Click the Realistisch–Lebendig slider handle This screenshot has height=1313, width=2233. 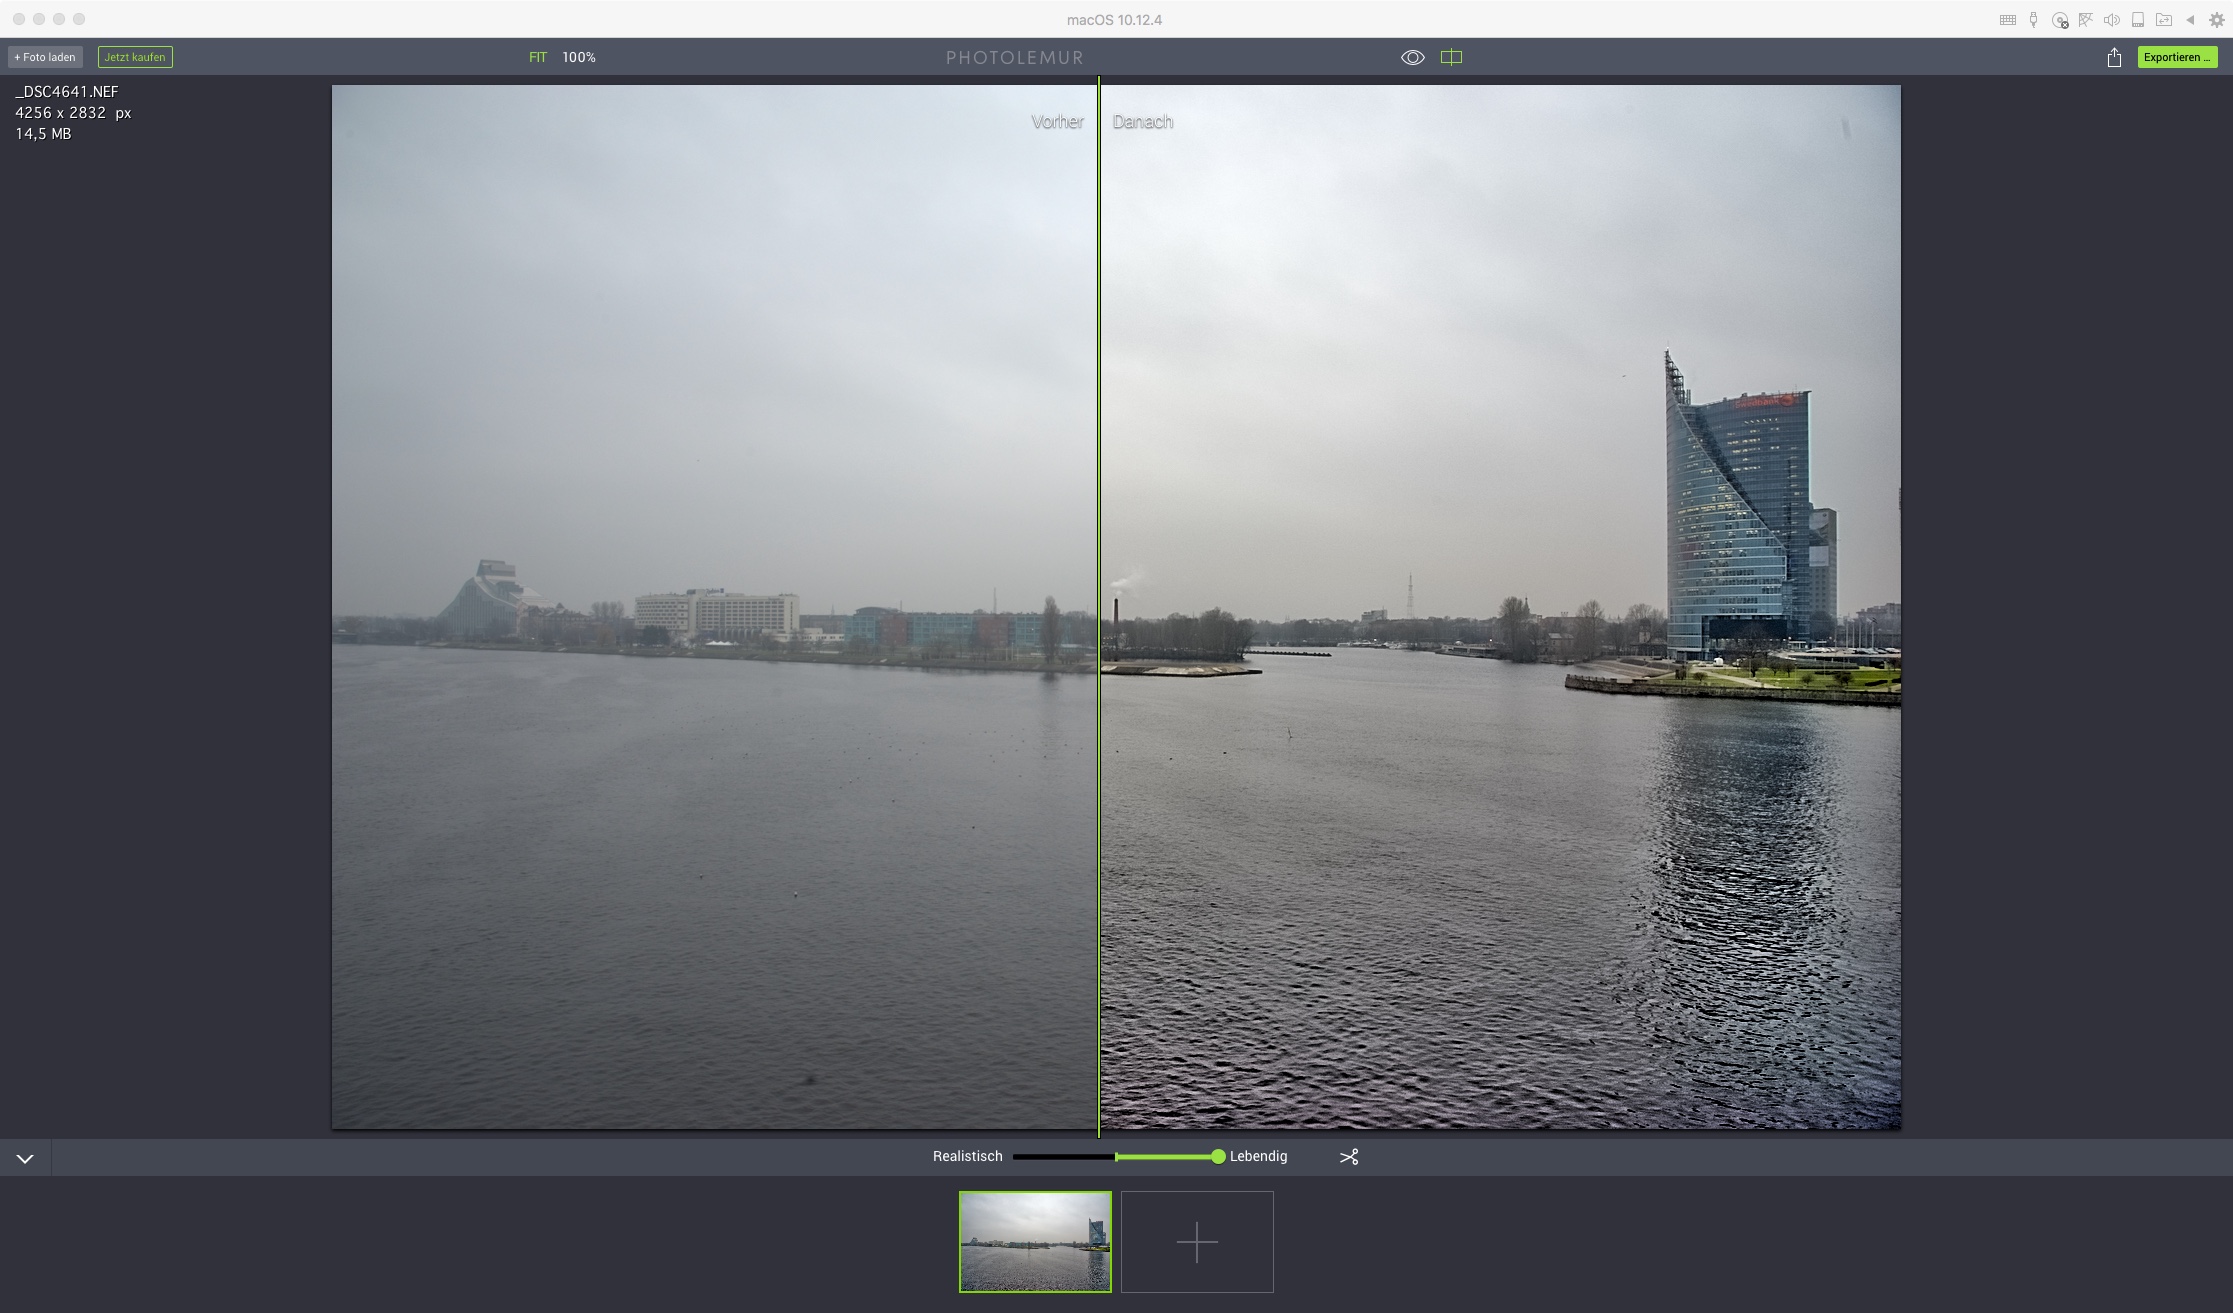point(1218,1157)
